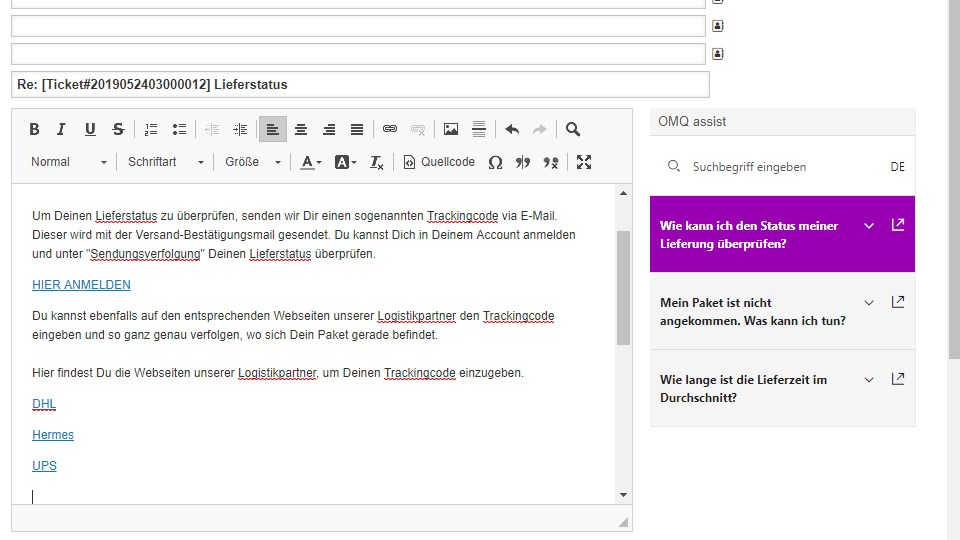
Task: Expand 'Wie lange ist die Lieferzeit' answer
Action: tap(869, 380)
